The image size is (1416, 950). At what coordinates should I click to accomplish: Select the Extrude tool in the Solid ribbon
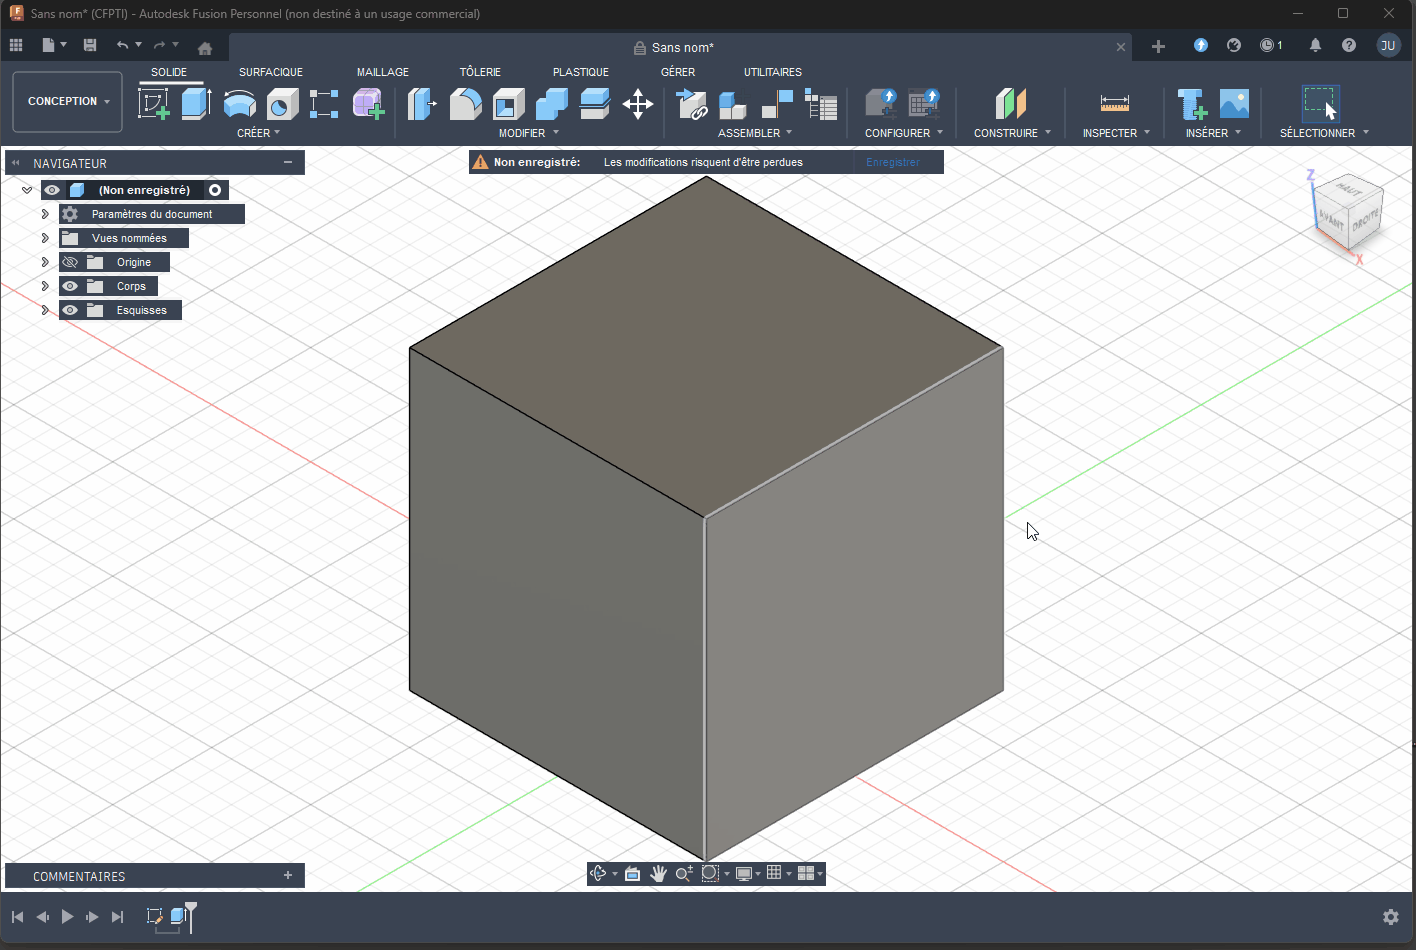pyautogui.click(x=196, y=103)
